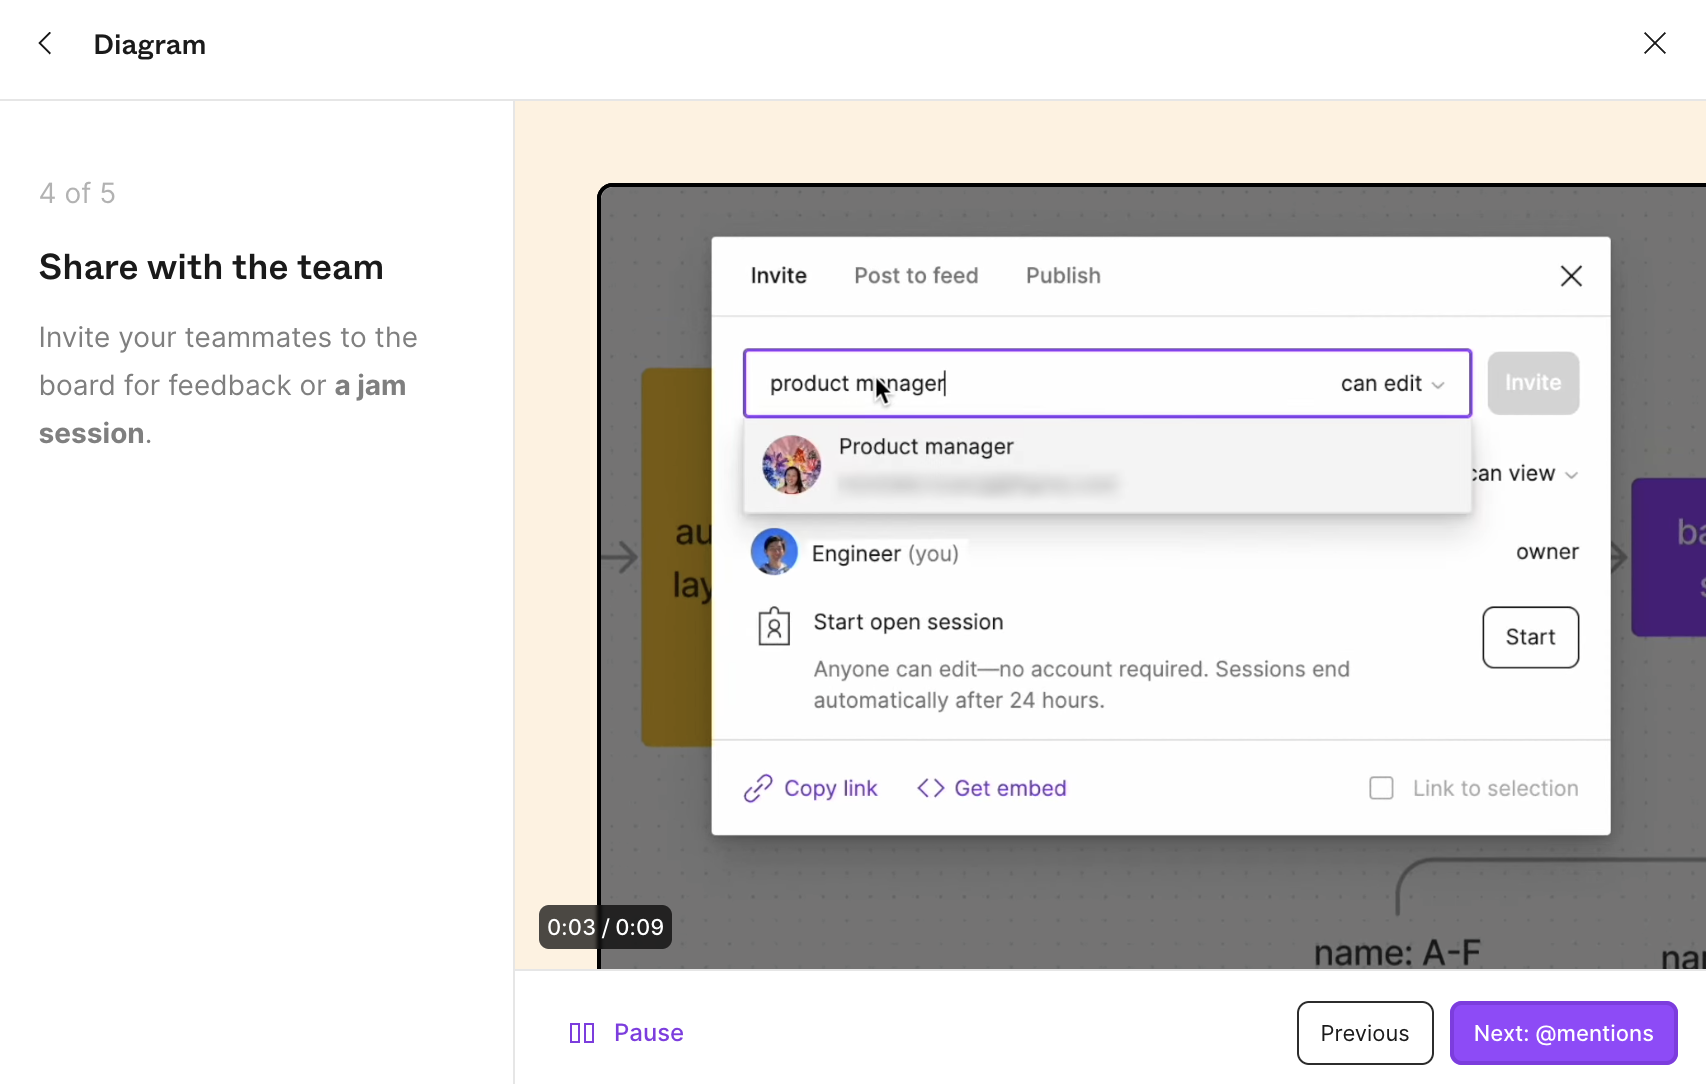Click the Engineer profile avatar
The height and width of the screenshot is (1084, 1706).
[774, 552]
